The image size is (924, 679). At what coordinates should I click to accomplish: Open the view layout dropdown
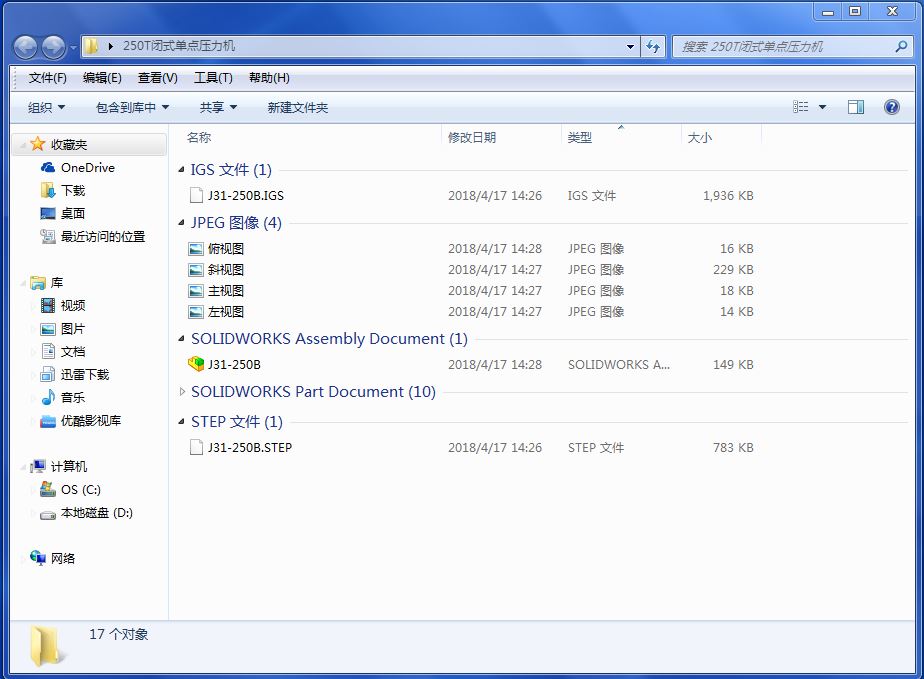tap(820, 107)
